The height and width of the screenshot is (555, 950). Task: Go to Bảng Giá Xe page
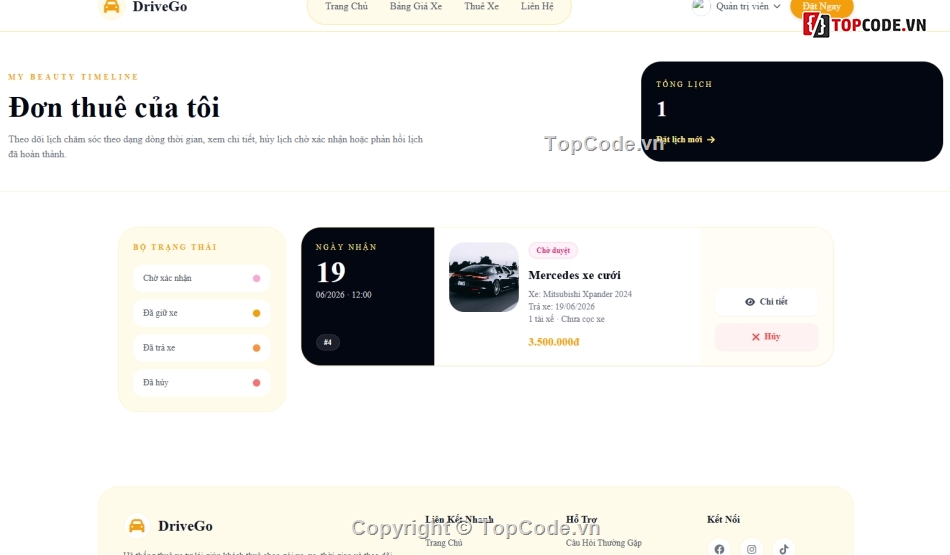point(416,6)
